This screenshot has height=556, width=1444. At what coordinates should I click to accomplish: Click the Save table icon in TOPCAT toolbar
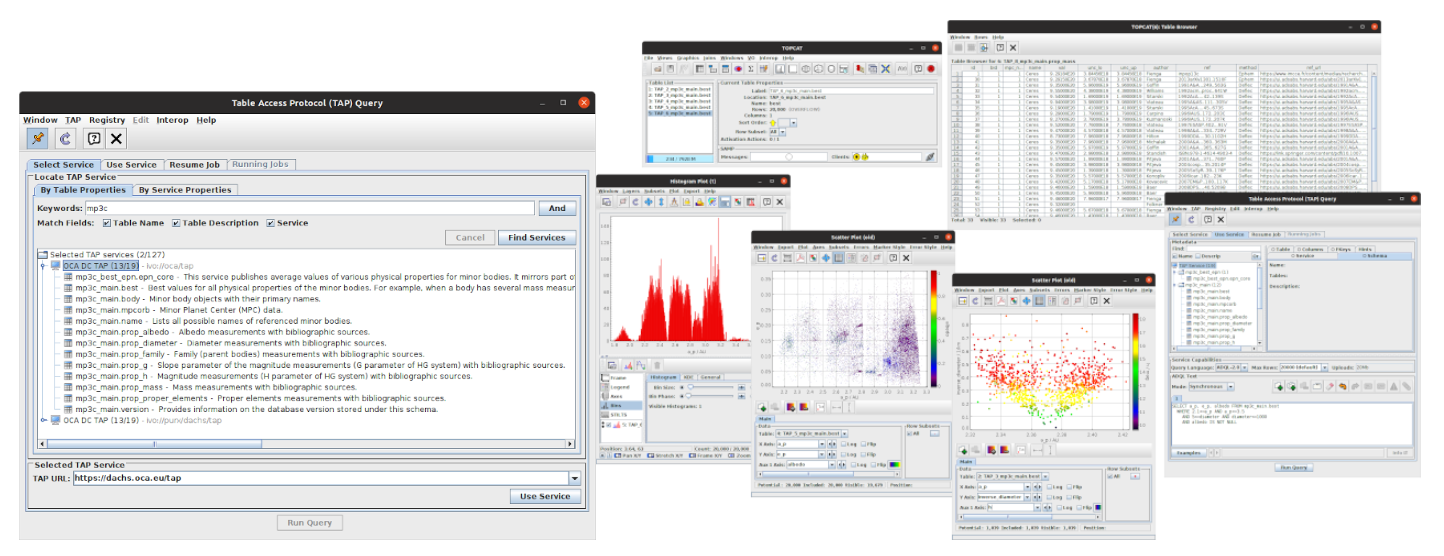click(x=670, y=69)
